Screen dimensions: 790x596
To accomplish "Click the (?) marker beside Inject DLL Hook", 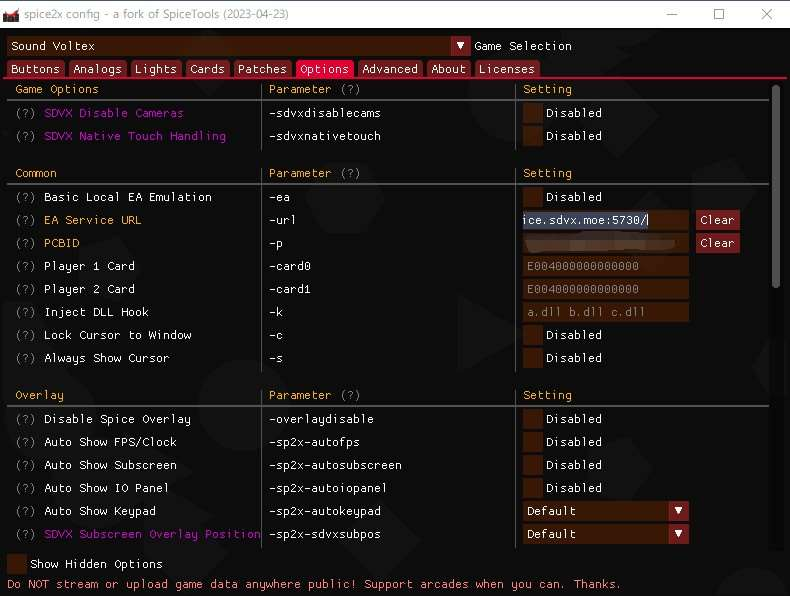I will 26,312.
